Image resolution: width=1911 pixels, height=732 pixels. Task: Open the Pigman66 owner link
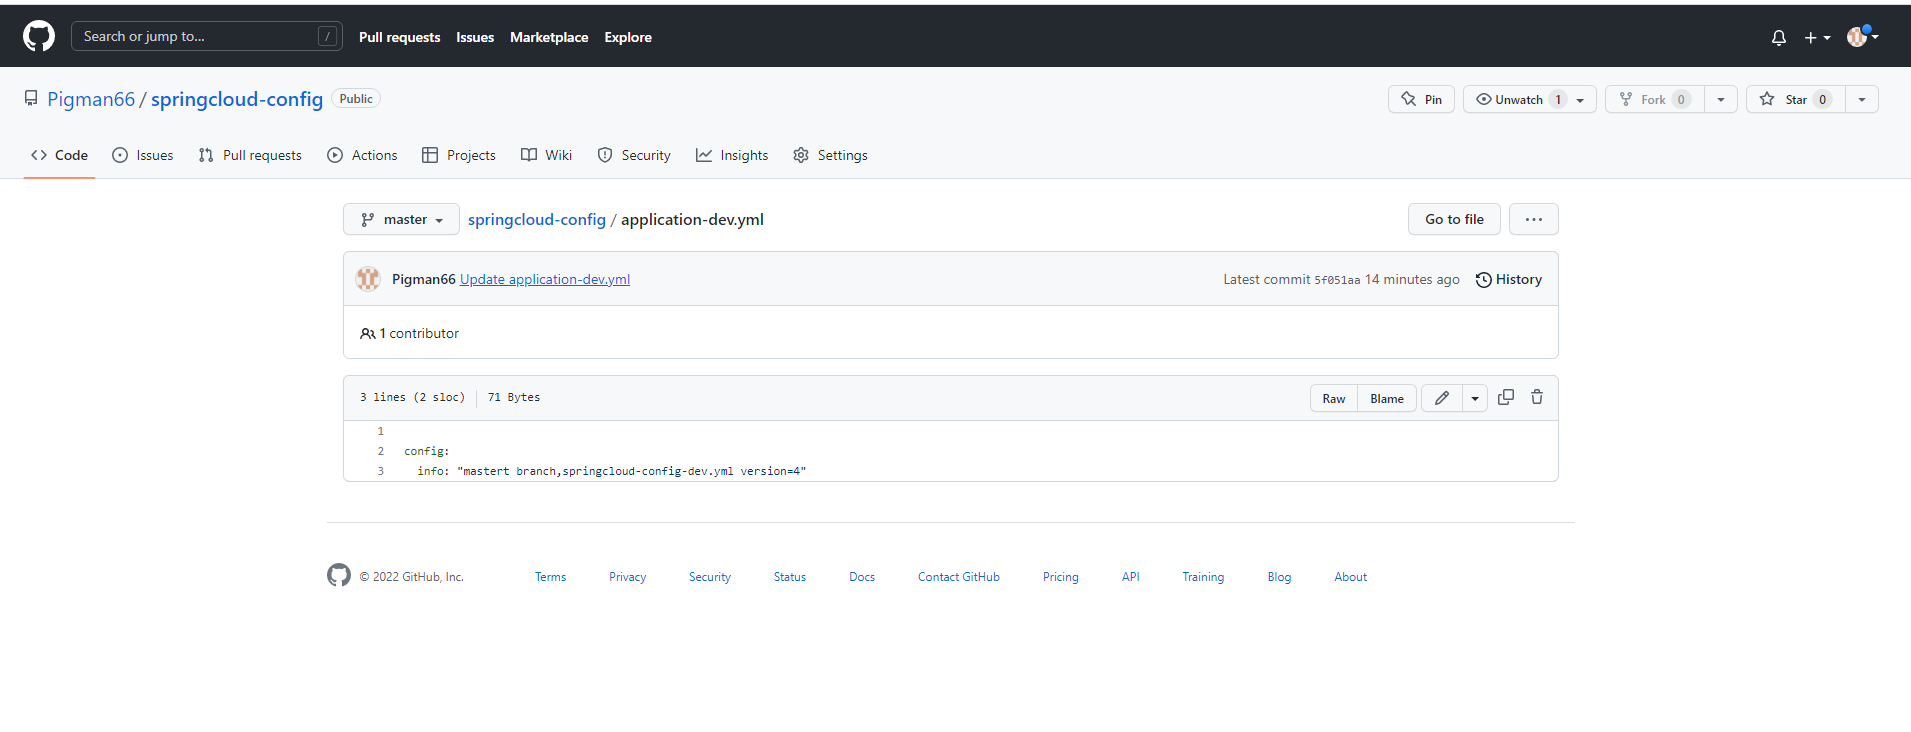[91, 99]
